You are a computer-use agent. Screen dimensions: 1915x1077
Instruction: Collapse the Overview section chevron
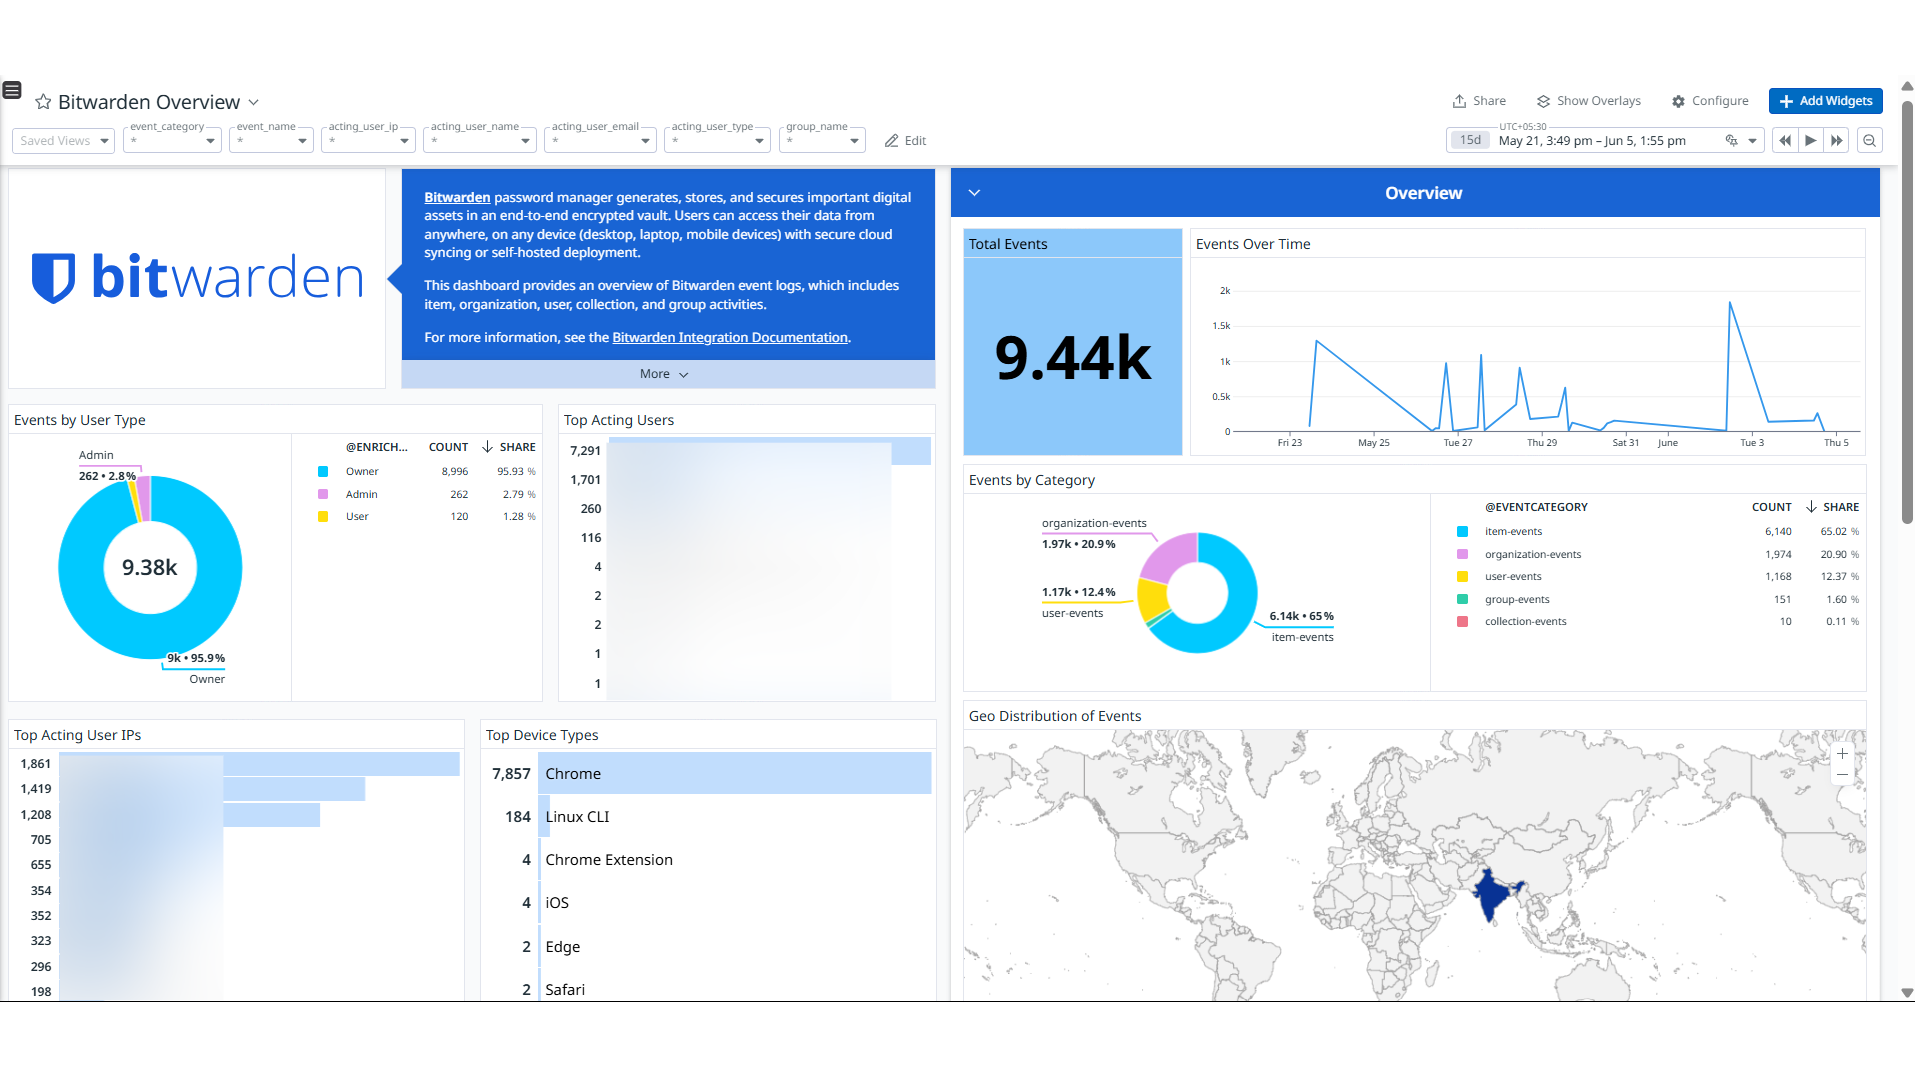coord(974,193)
